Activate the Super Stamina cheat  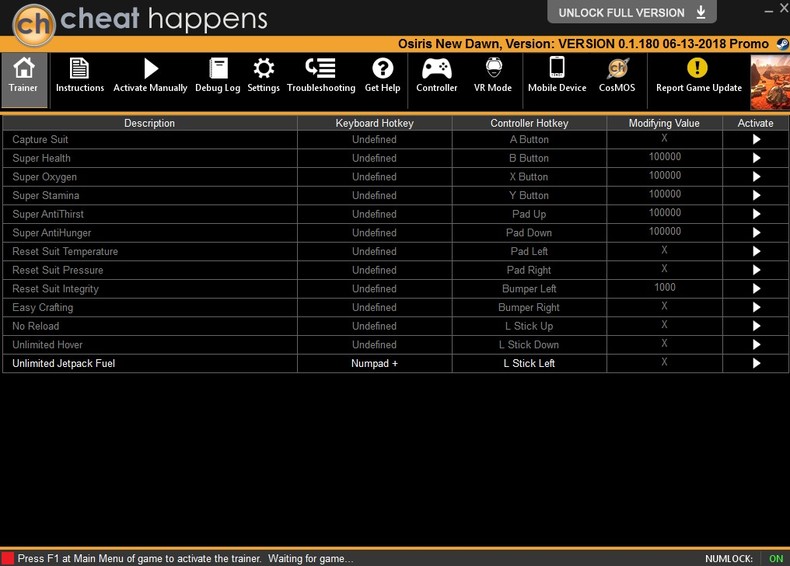[x=756, y=196]
